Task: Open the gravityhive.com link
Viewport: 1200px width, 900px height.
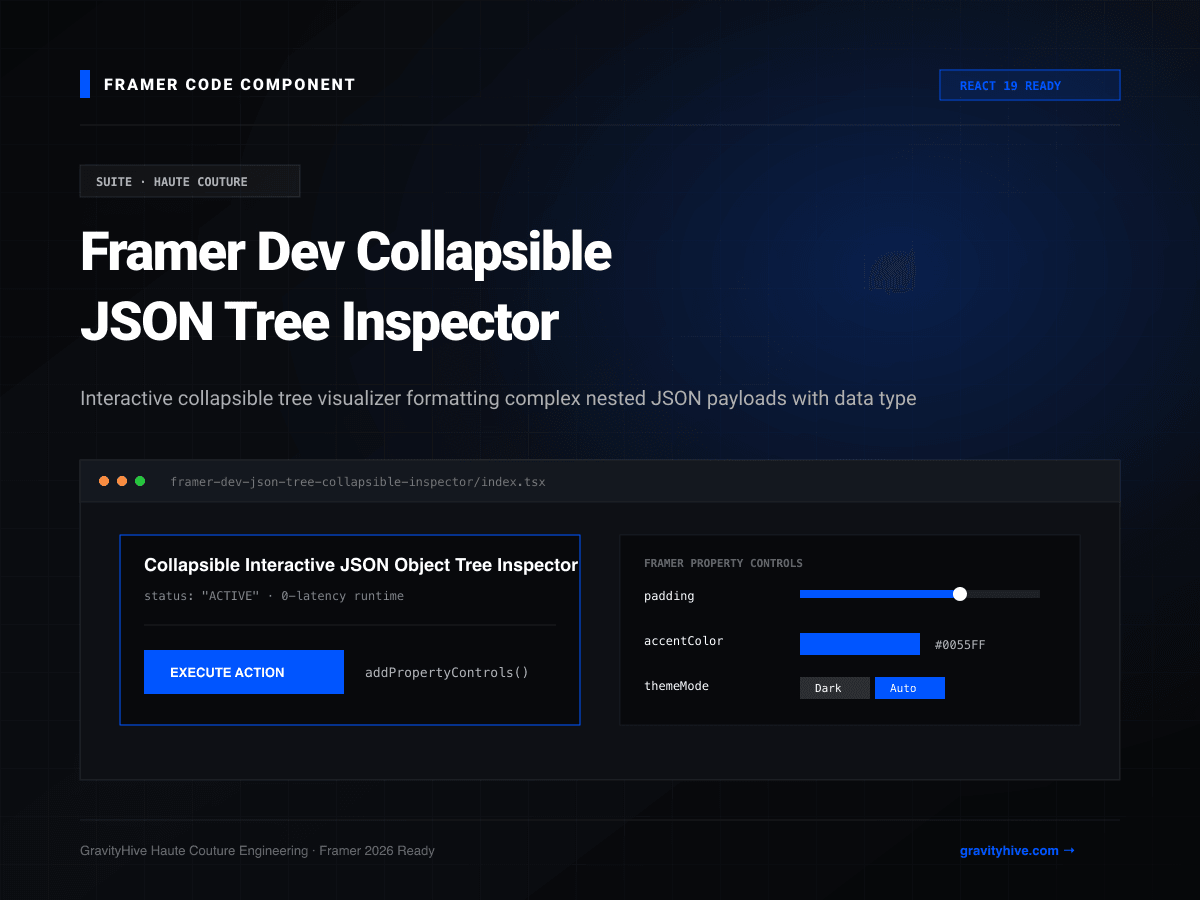Action: click(1017, 851)
